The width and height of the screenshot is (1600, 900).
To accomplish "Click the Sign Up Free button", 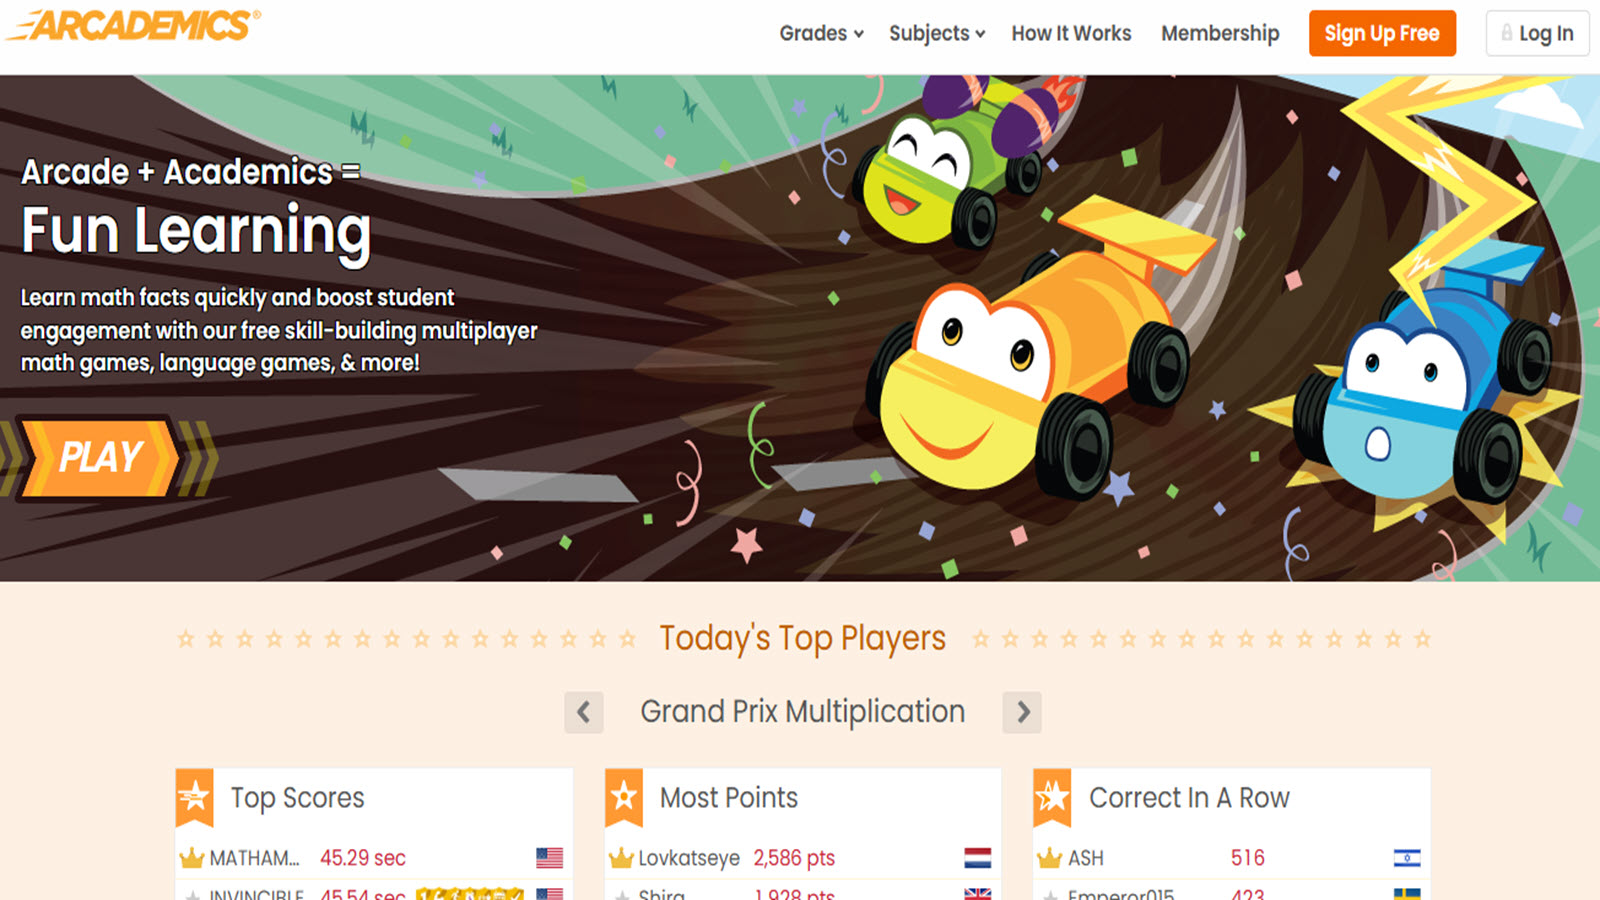I will point(1382,33).
